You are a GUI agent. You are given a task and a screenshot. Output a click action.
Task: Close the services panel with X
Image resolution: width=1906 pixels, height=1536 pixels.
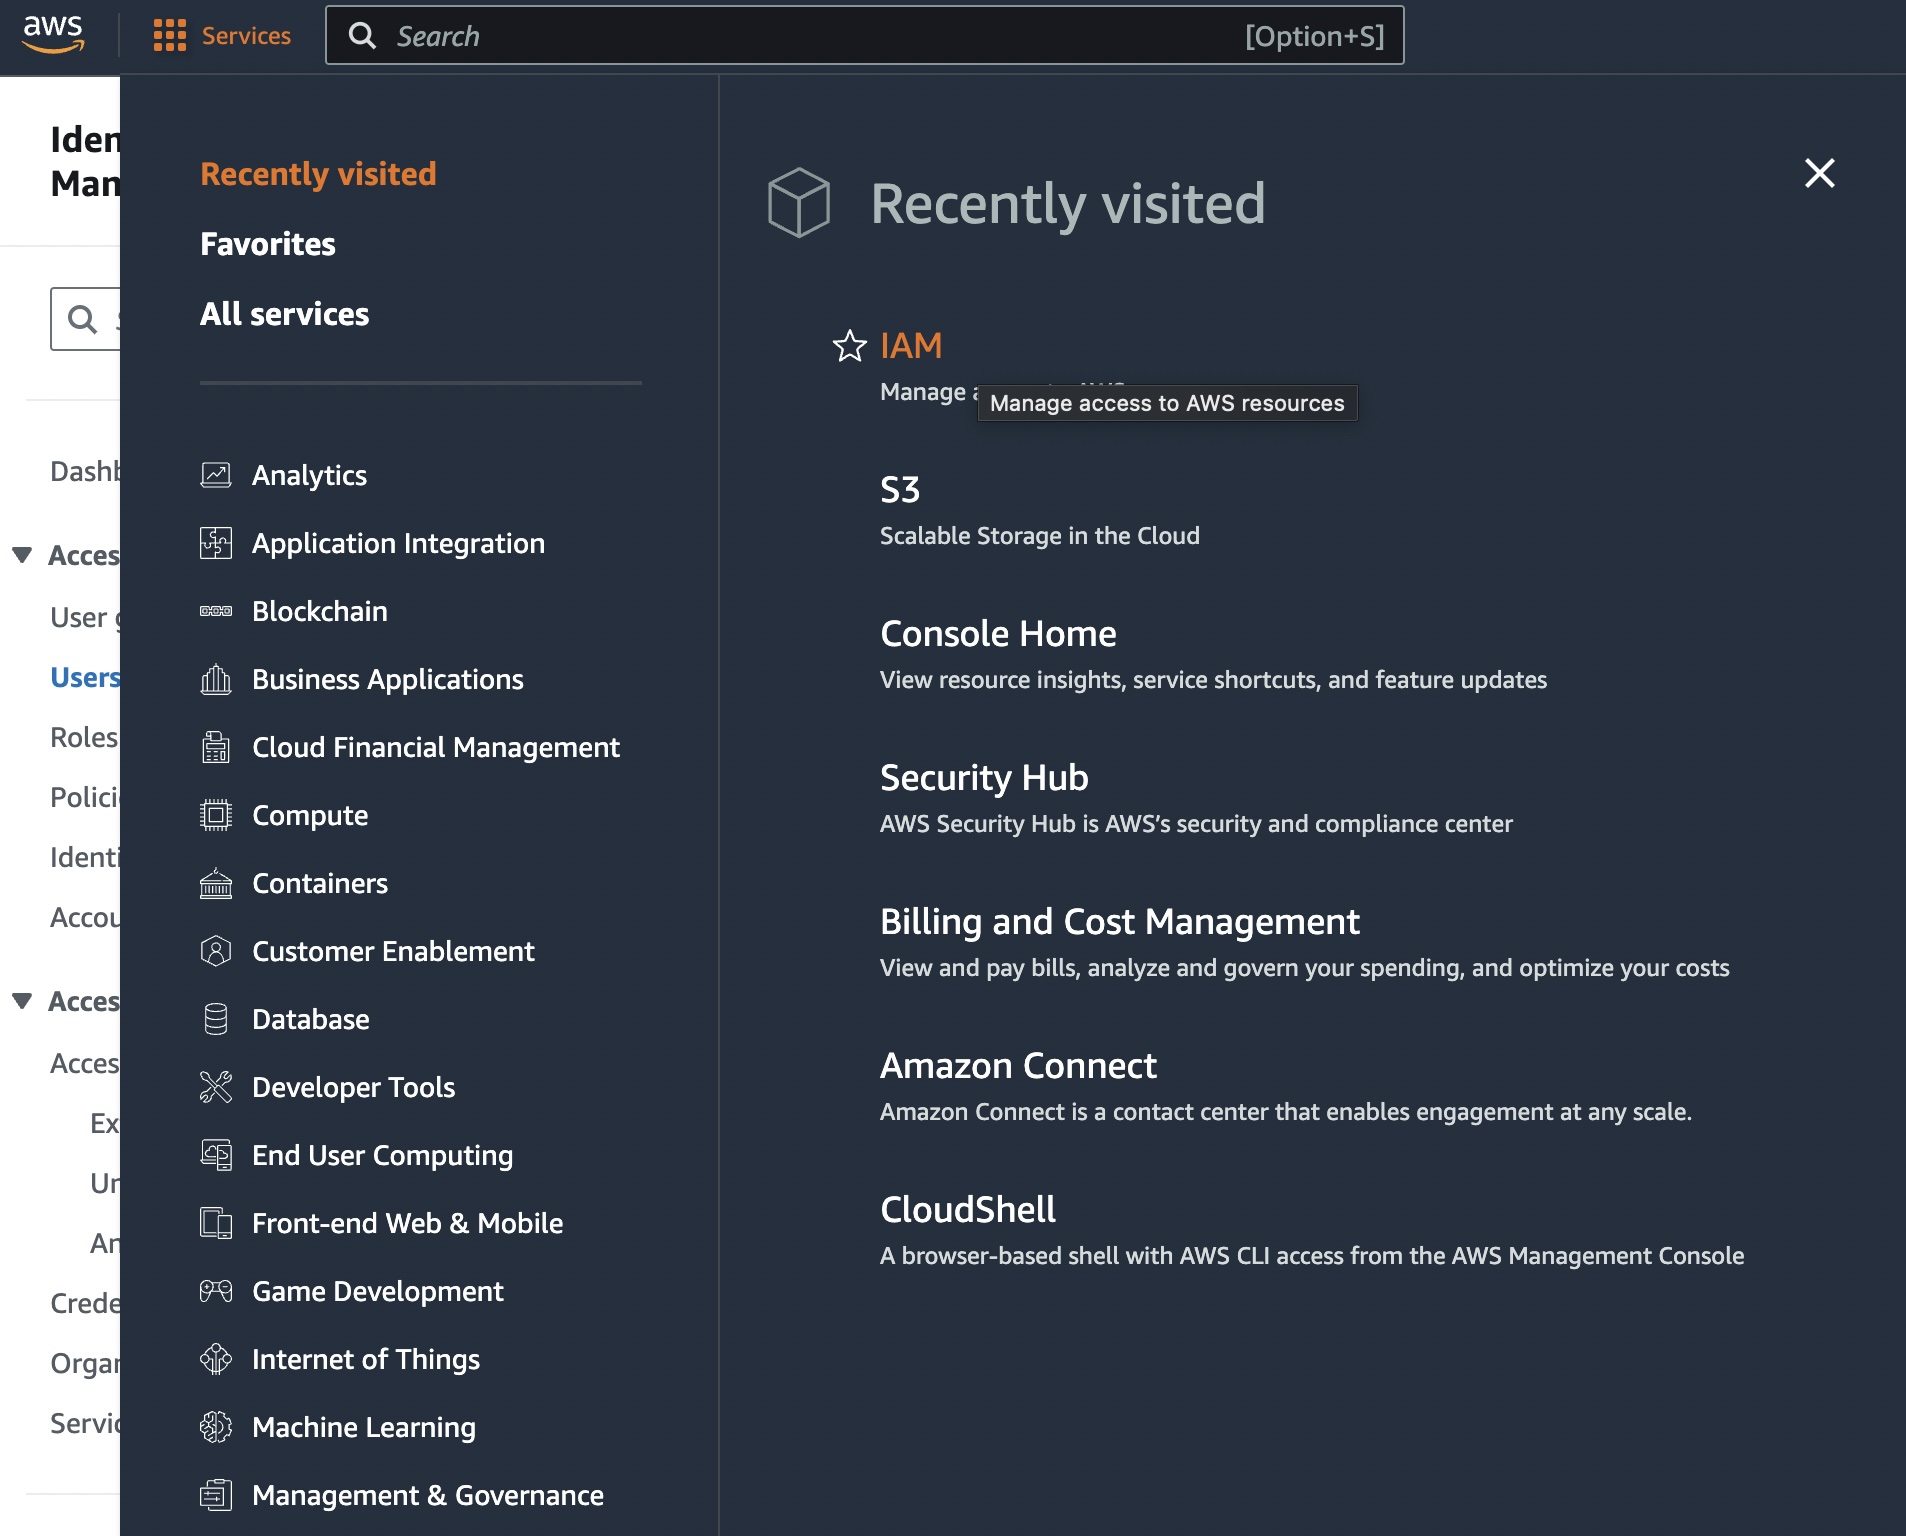pos(1819,173)
